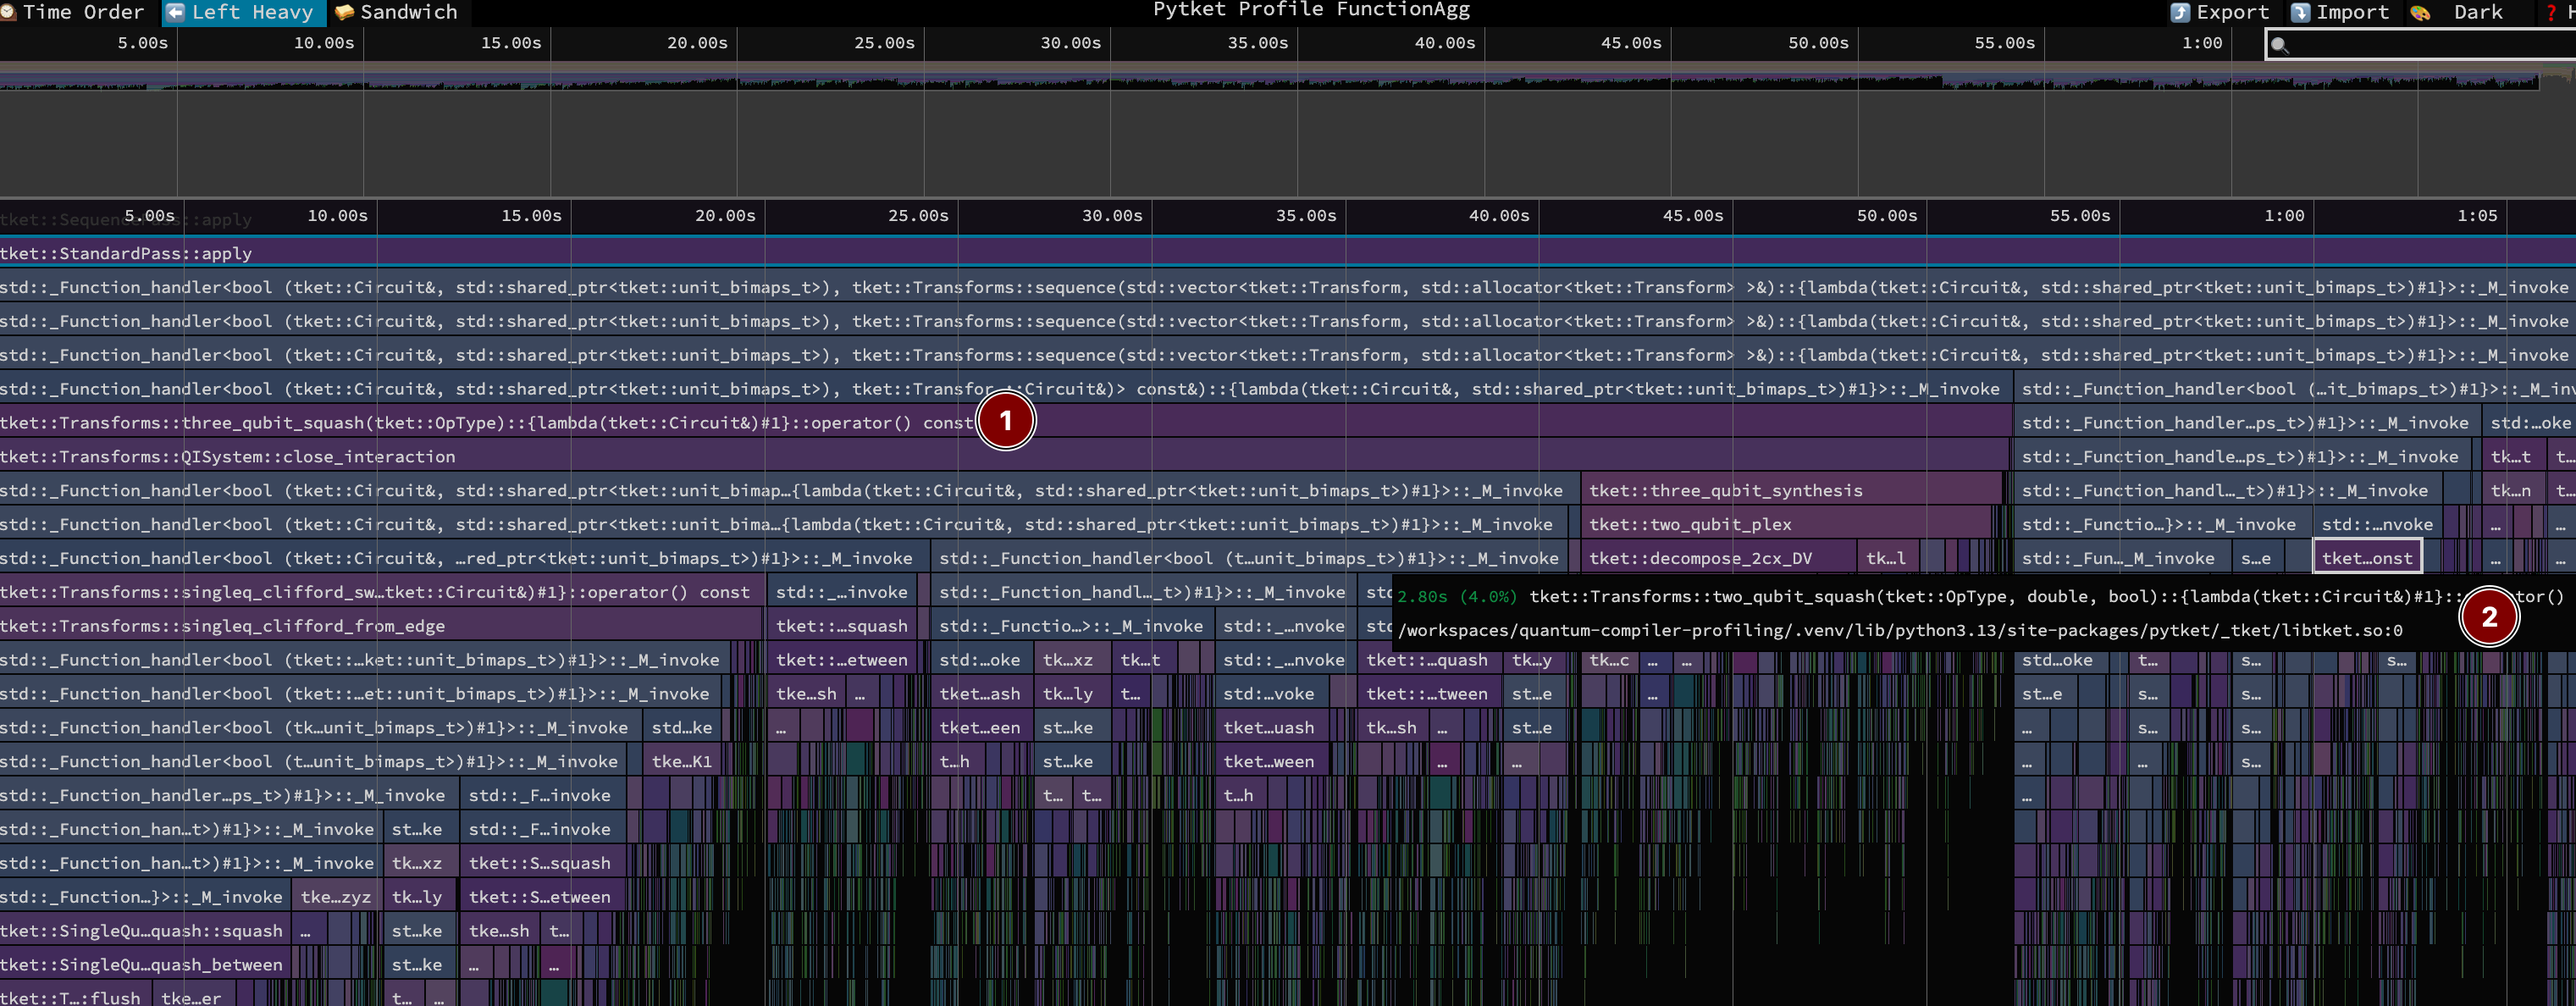Viewport: 2576px width, 1006px height.
Task: Click the red question mark help icon
Action: tap(2551, 12)
